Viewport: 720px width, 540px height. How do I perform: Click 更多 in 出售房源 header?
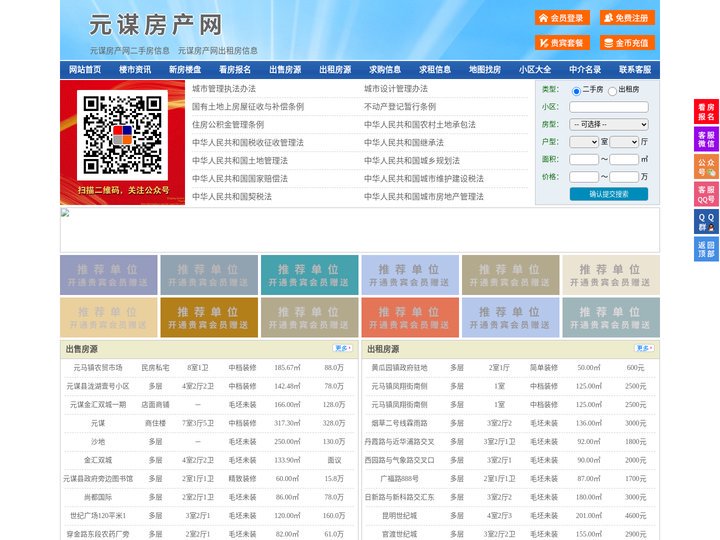click(343, 349)
